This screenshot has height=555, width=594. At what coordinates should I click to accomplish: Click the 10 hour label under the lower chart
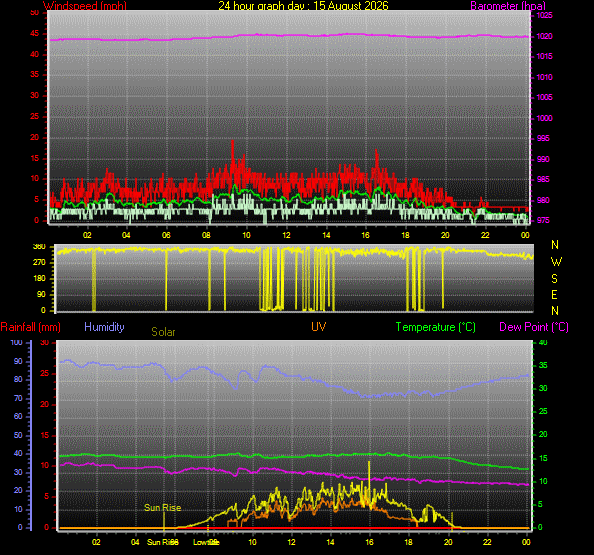(252, 542)
